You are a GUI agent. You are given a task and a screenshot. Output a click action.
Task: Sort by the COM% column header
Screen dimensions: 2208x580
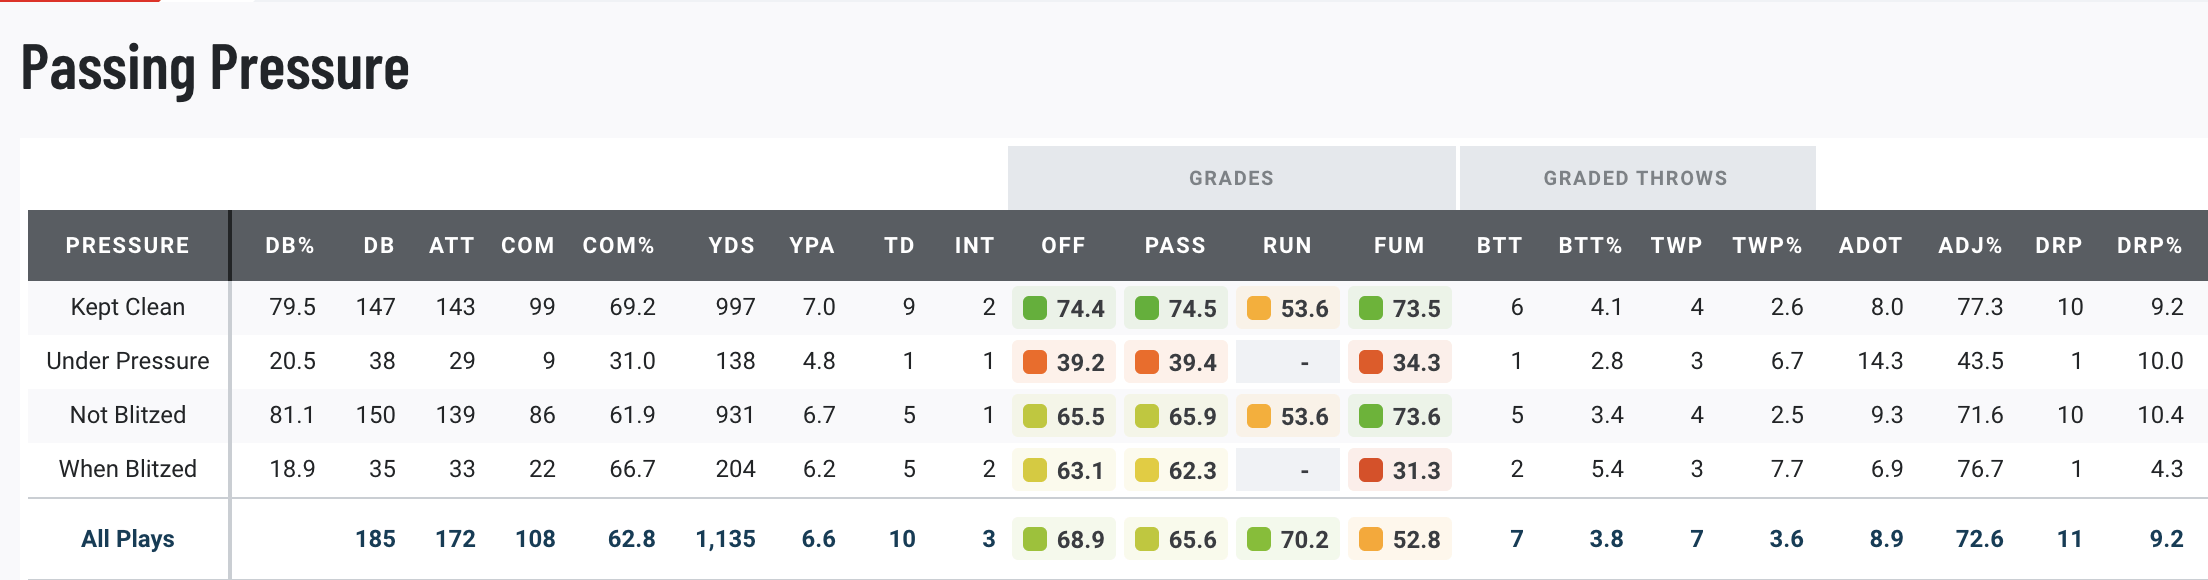click(618, 246)
